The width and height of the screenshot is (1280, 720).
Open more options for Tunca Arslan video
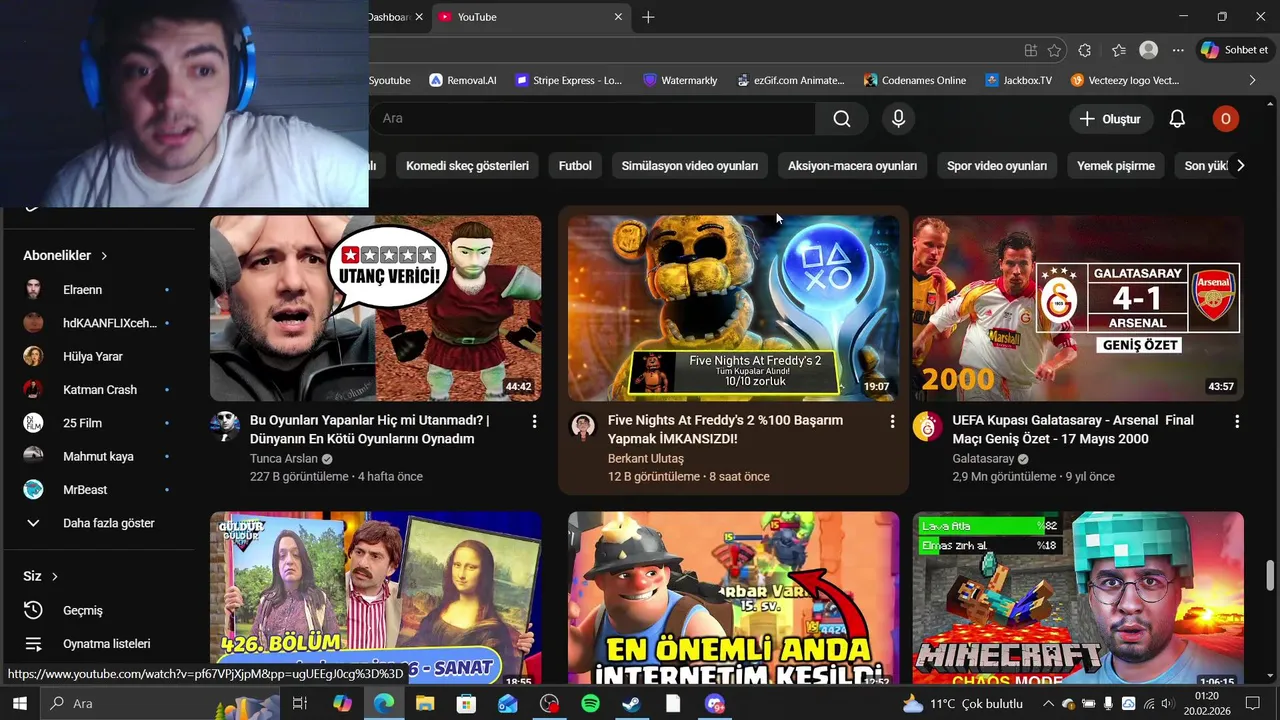(x=534, y=422)
